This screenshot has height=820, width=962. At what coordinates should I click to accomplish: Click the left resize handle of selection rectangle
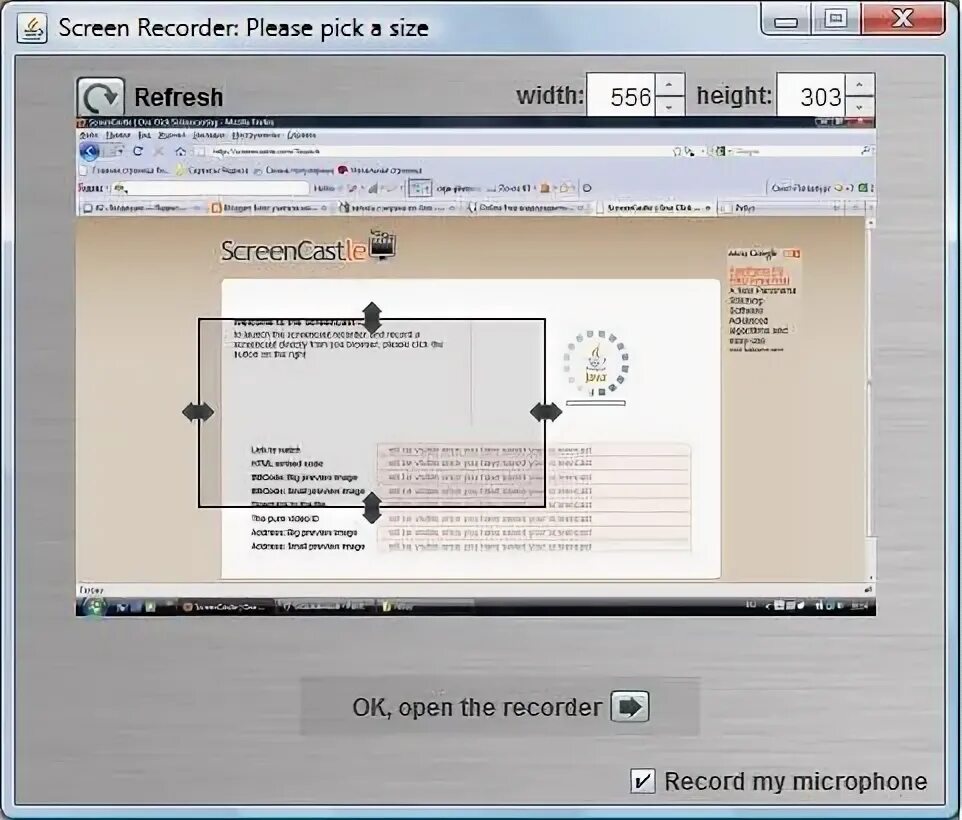198,412
